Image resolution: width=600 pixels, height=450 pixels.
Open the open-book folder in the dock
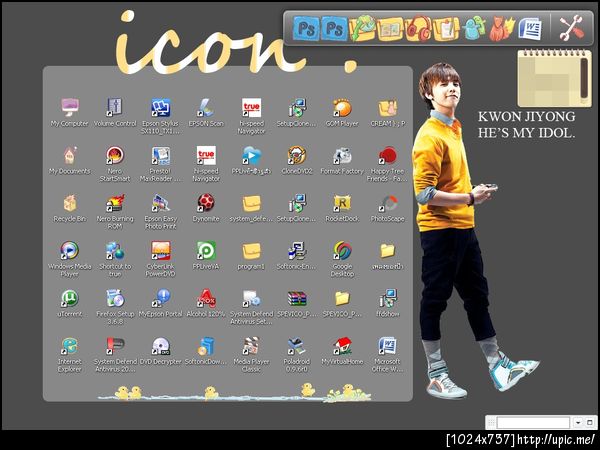tap(390, 28)
